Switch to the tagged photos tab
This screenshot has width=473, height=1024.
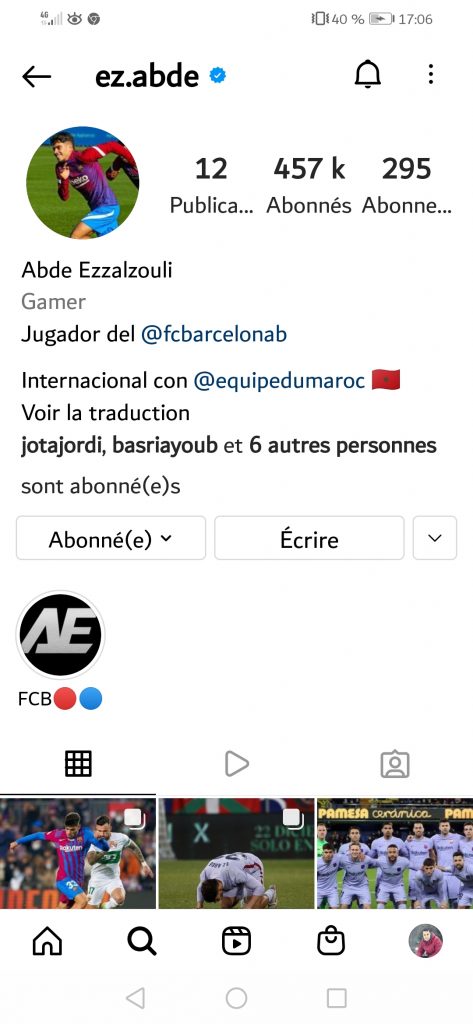point(395,763)
